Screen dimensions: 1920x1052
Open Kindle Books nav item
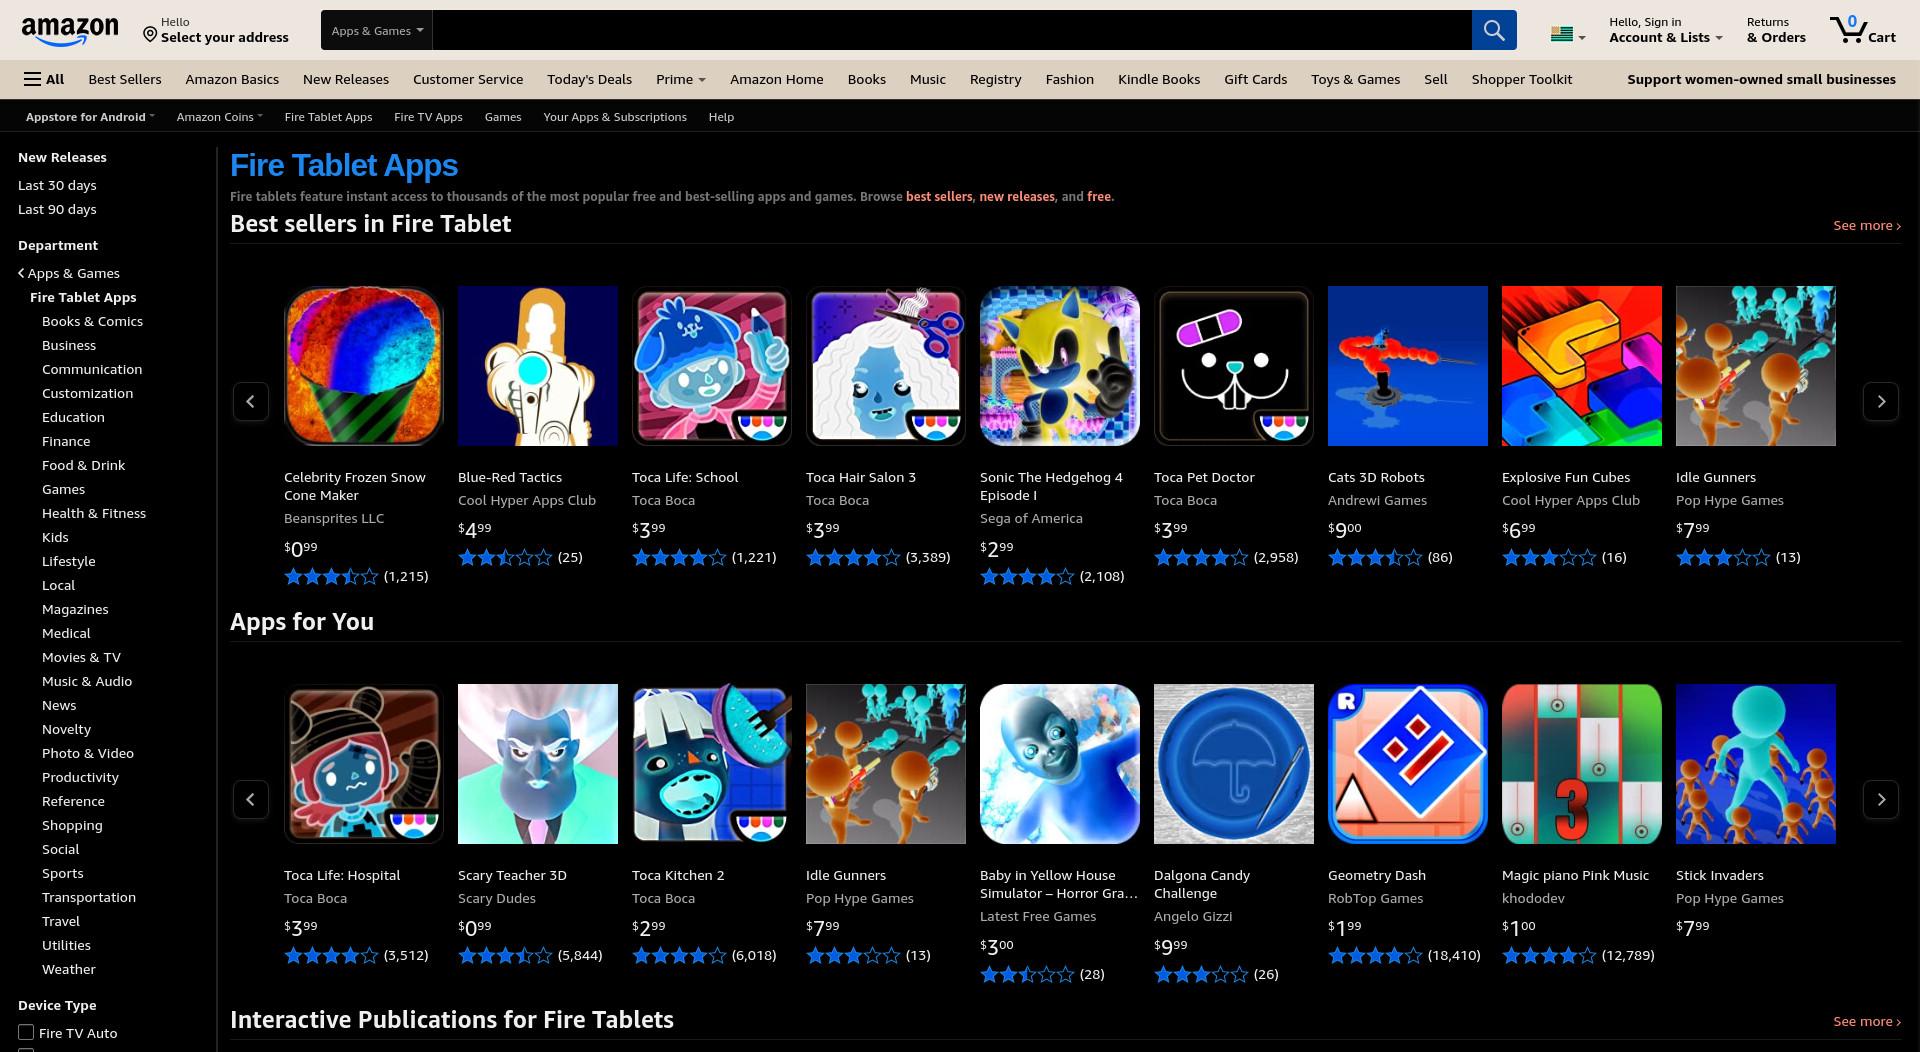click(x=1159, y=79)
